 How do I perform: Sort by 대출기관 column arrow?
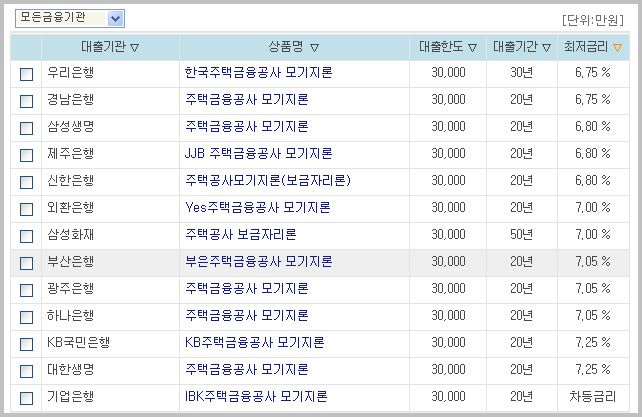pos(135,48)
